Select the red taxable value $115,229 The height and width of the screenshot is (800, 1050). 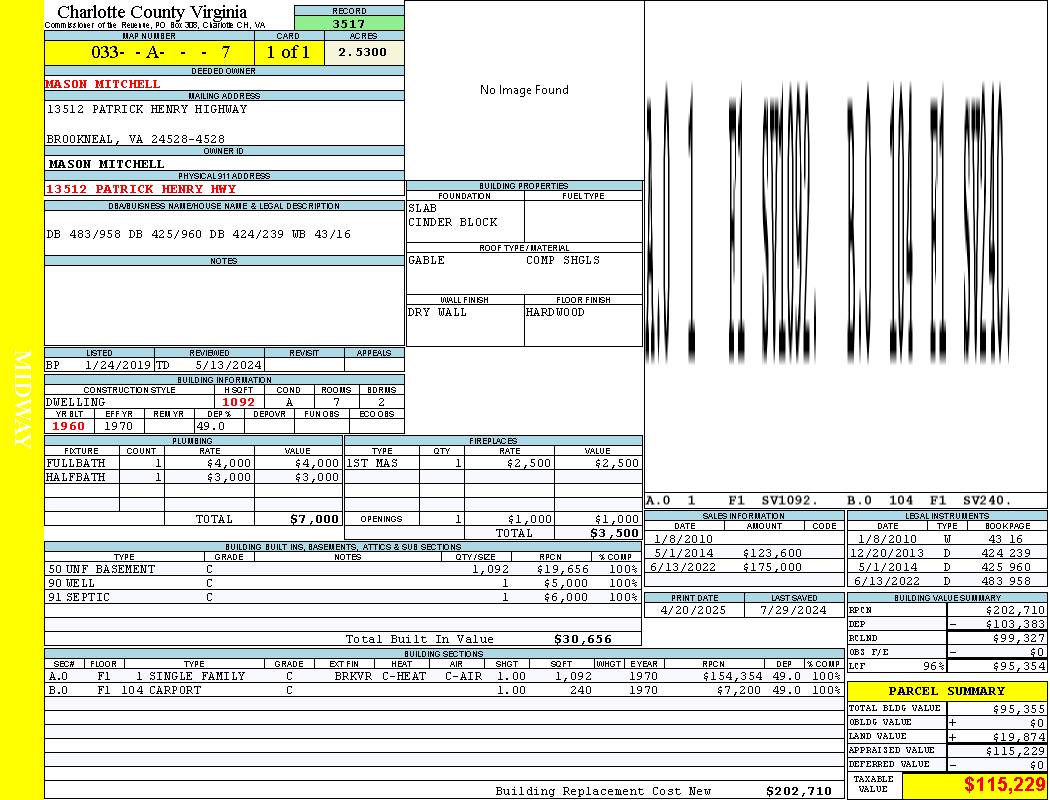click(x=1004, y=786)
